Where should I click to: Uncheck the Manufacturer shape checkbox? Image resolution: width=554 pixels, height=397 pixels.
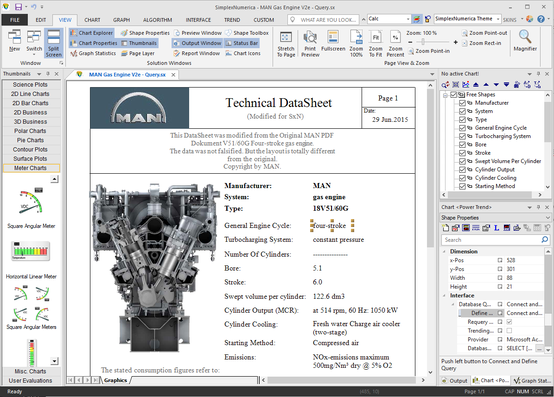(x=462, y=103)
